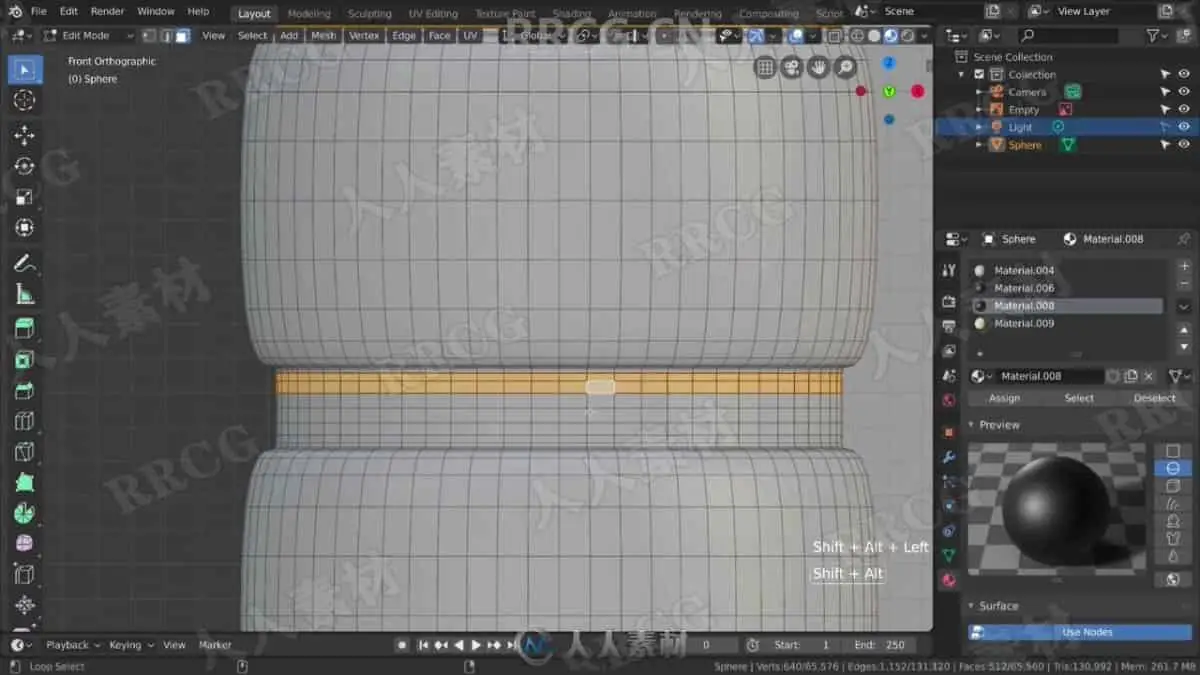The height and width of the screenshot is (675, 1200).
Task: Enable vertex select mode
Action: pos(148,35)
